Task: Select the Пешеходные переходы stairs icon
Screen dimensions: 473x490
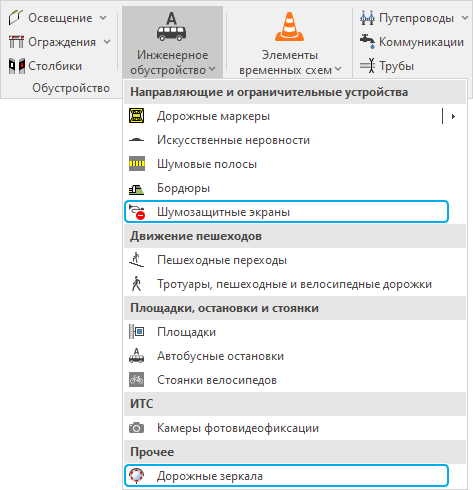Action: coord(137,260)
